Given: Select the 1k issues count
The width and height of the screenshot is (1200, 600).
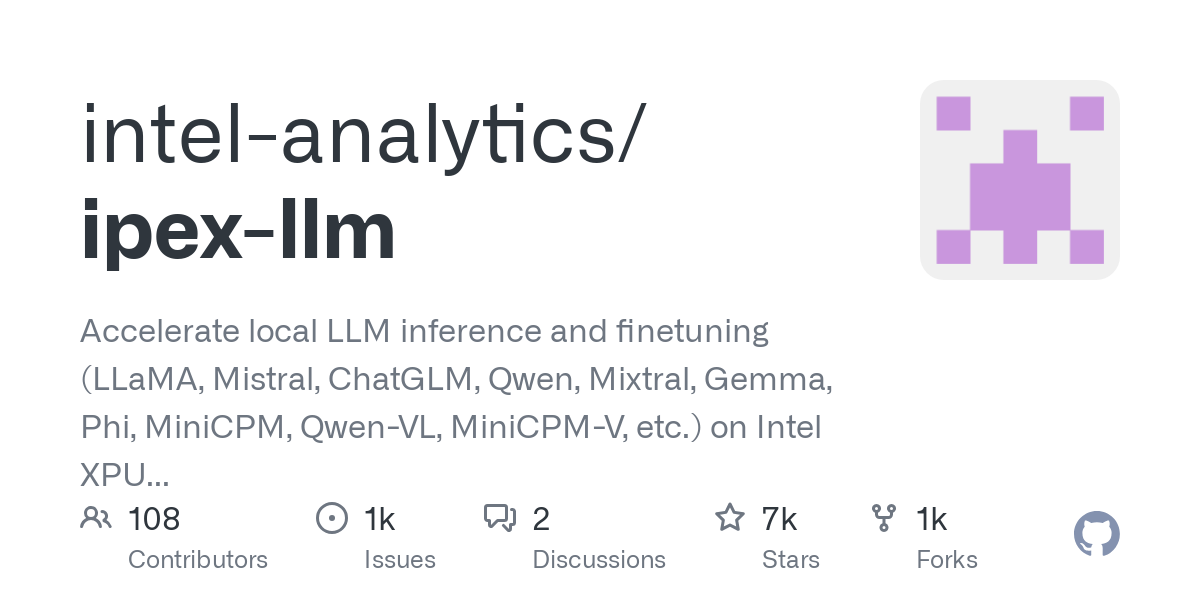Looking at the screenshot, I should (380, 519).
